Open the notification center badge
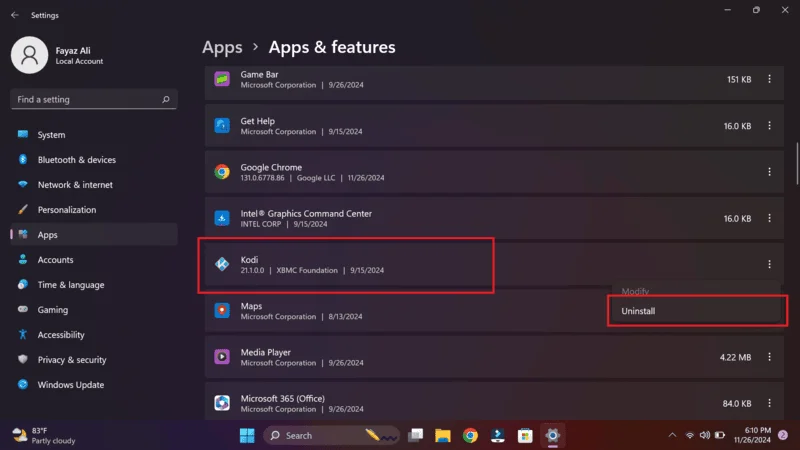Viewport: 800px width, 450px height. 783,435
